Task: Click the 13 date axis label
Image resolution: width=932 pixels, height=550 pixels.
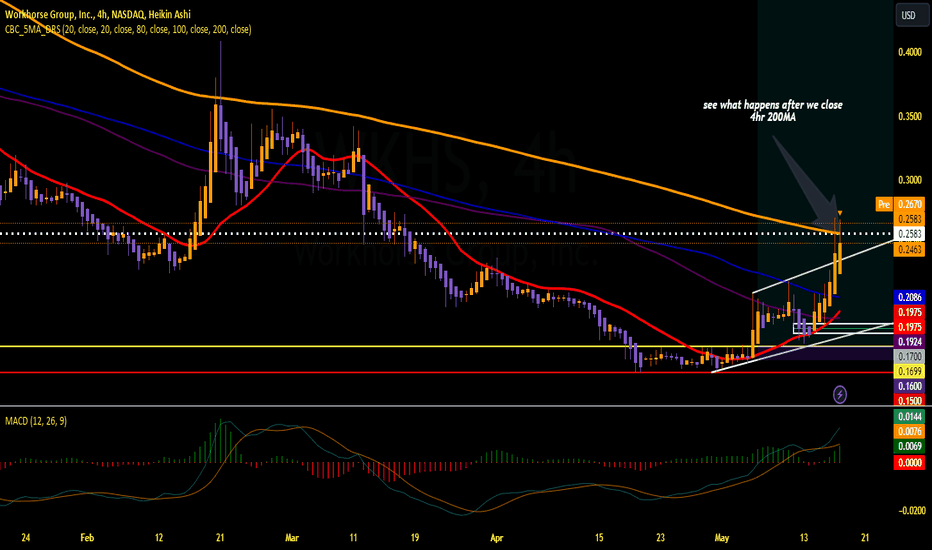Action: click(804, 538)
